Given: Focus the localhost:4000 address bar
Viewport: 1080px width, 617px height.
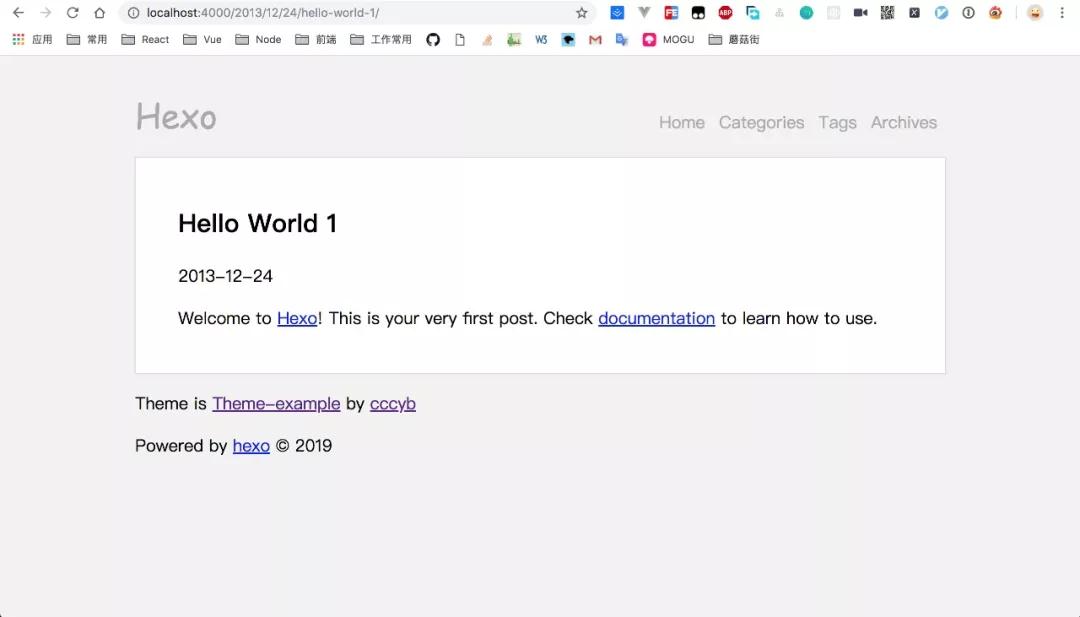Looking at the screenshot, I should click(x=358, y=12).
